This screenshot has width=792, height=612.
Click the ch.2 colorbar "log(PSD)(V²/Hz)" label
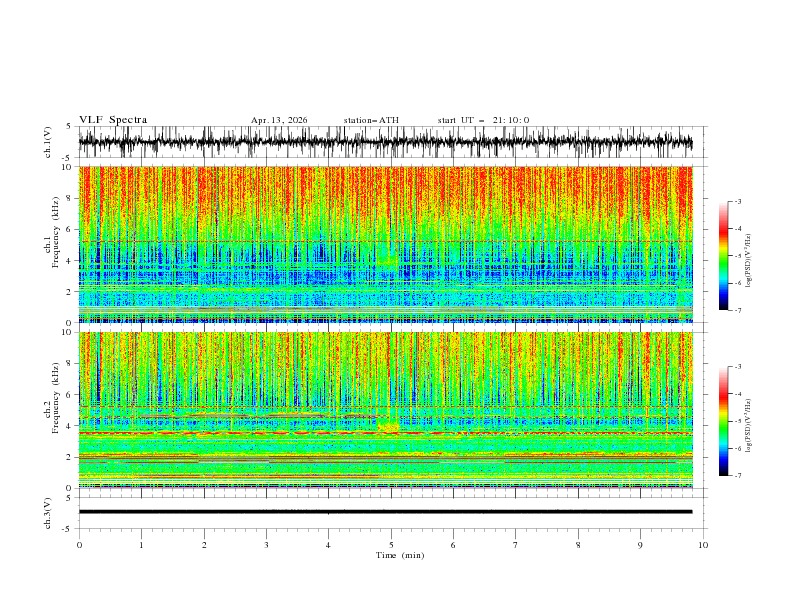[749, 426]
